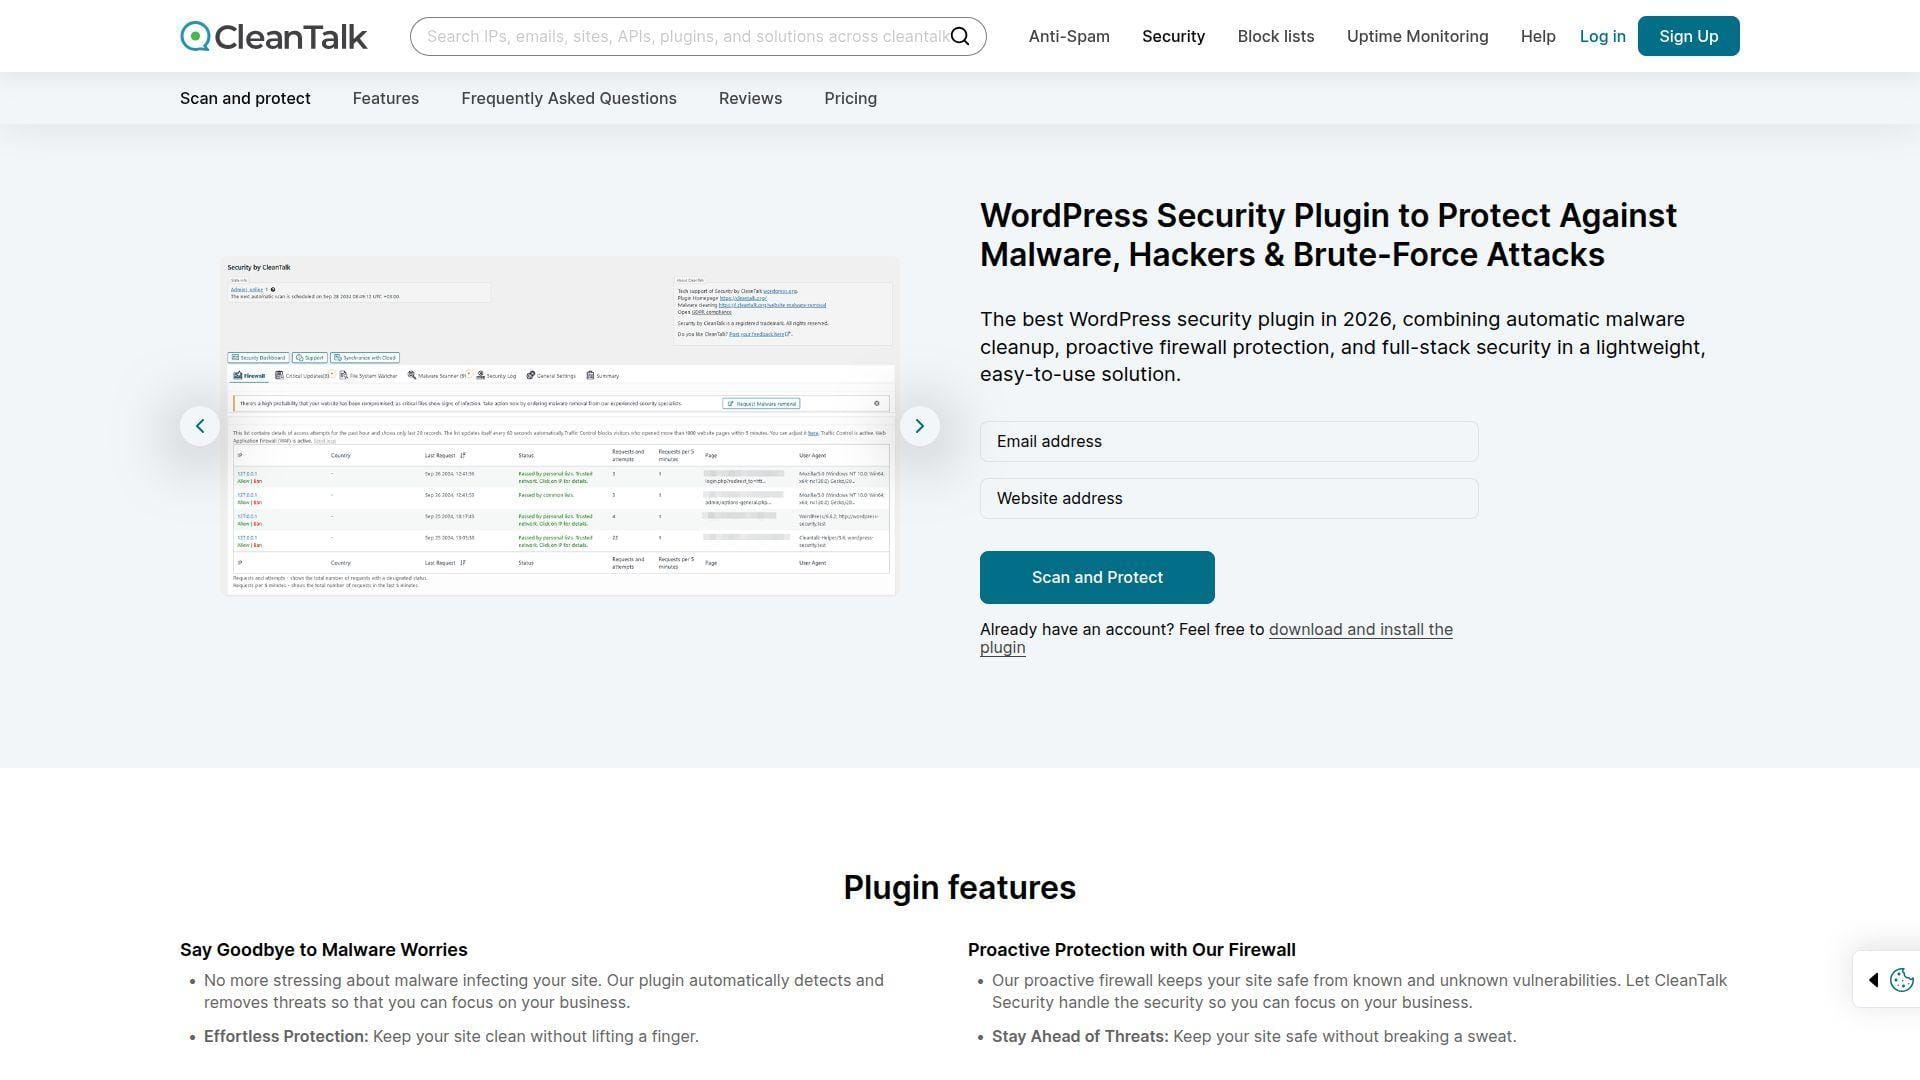This screenshot has width=1920, height=1080.
Task: Click 'Say Goodbye to Malware Worries' heading
Action: (324, 949)
